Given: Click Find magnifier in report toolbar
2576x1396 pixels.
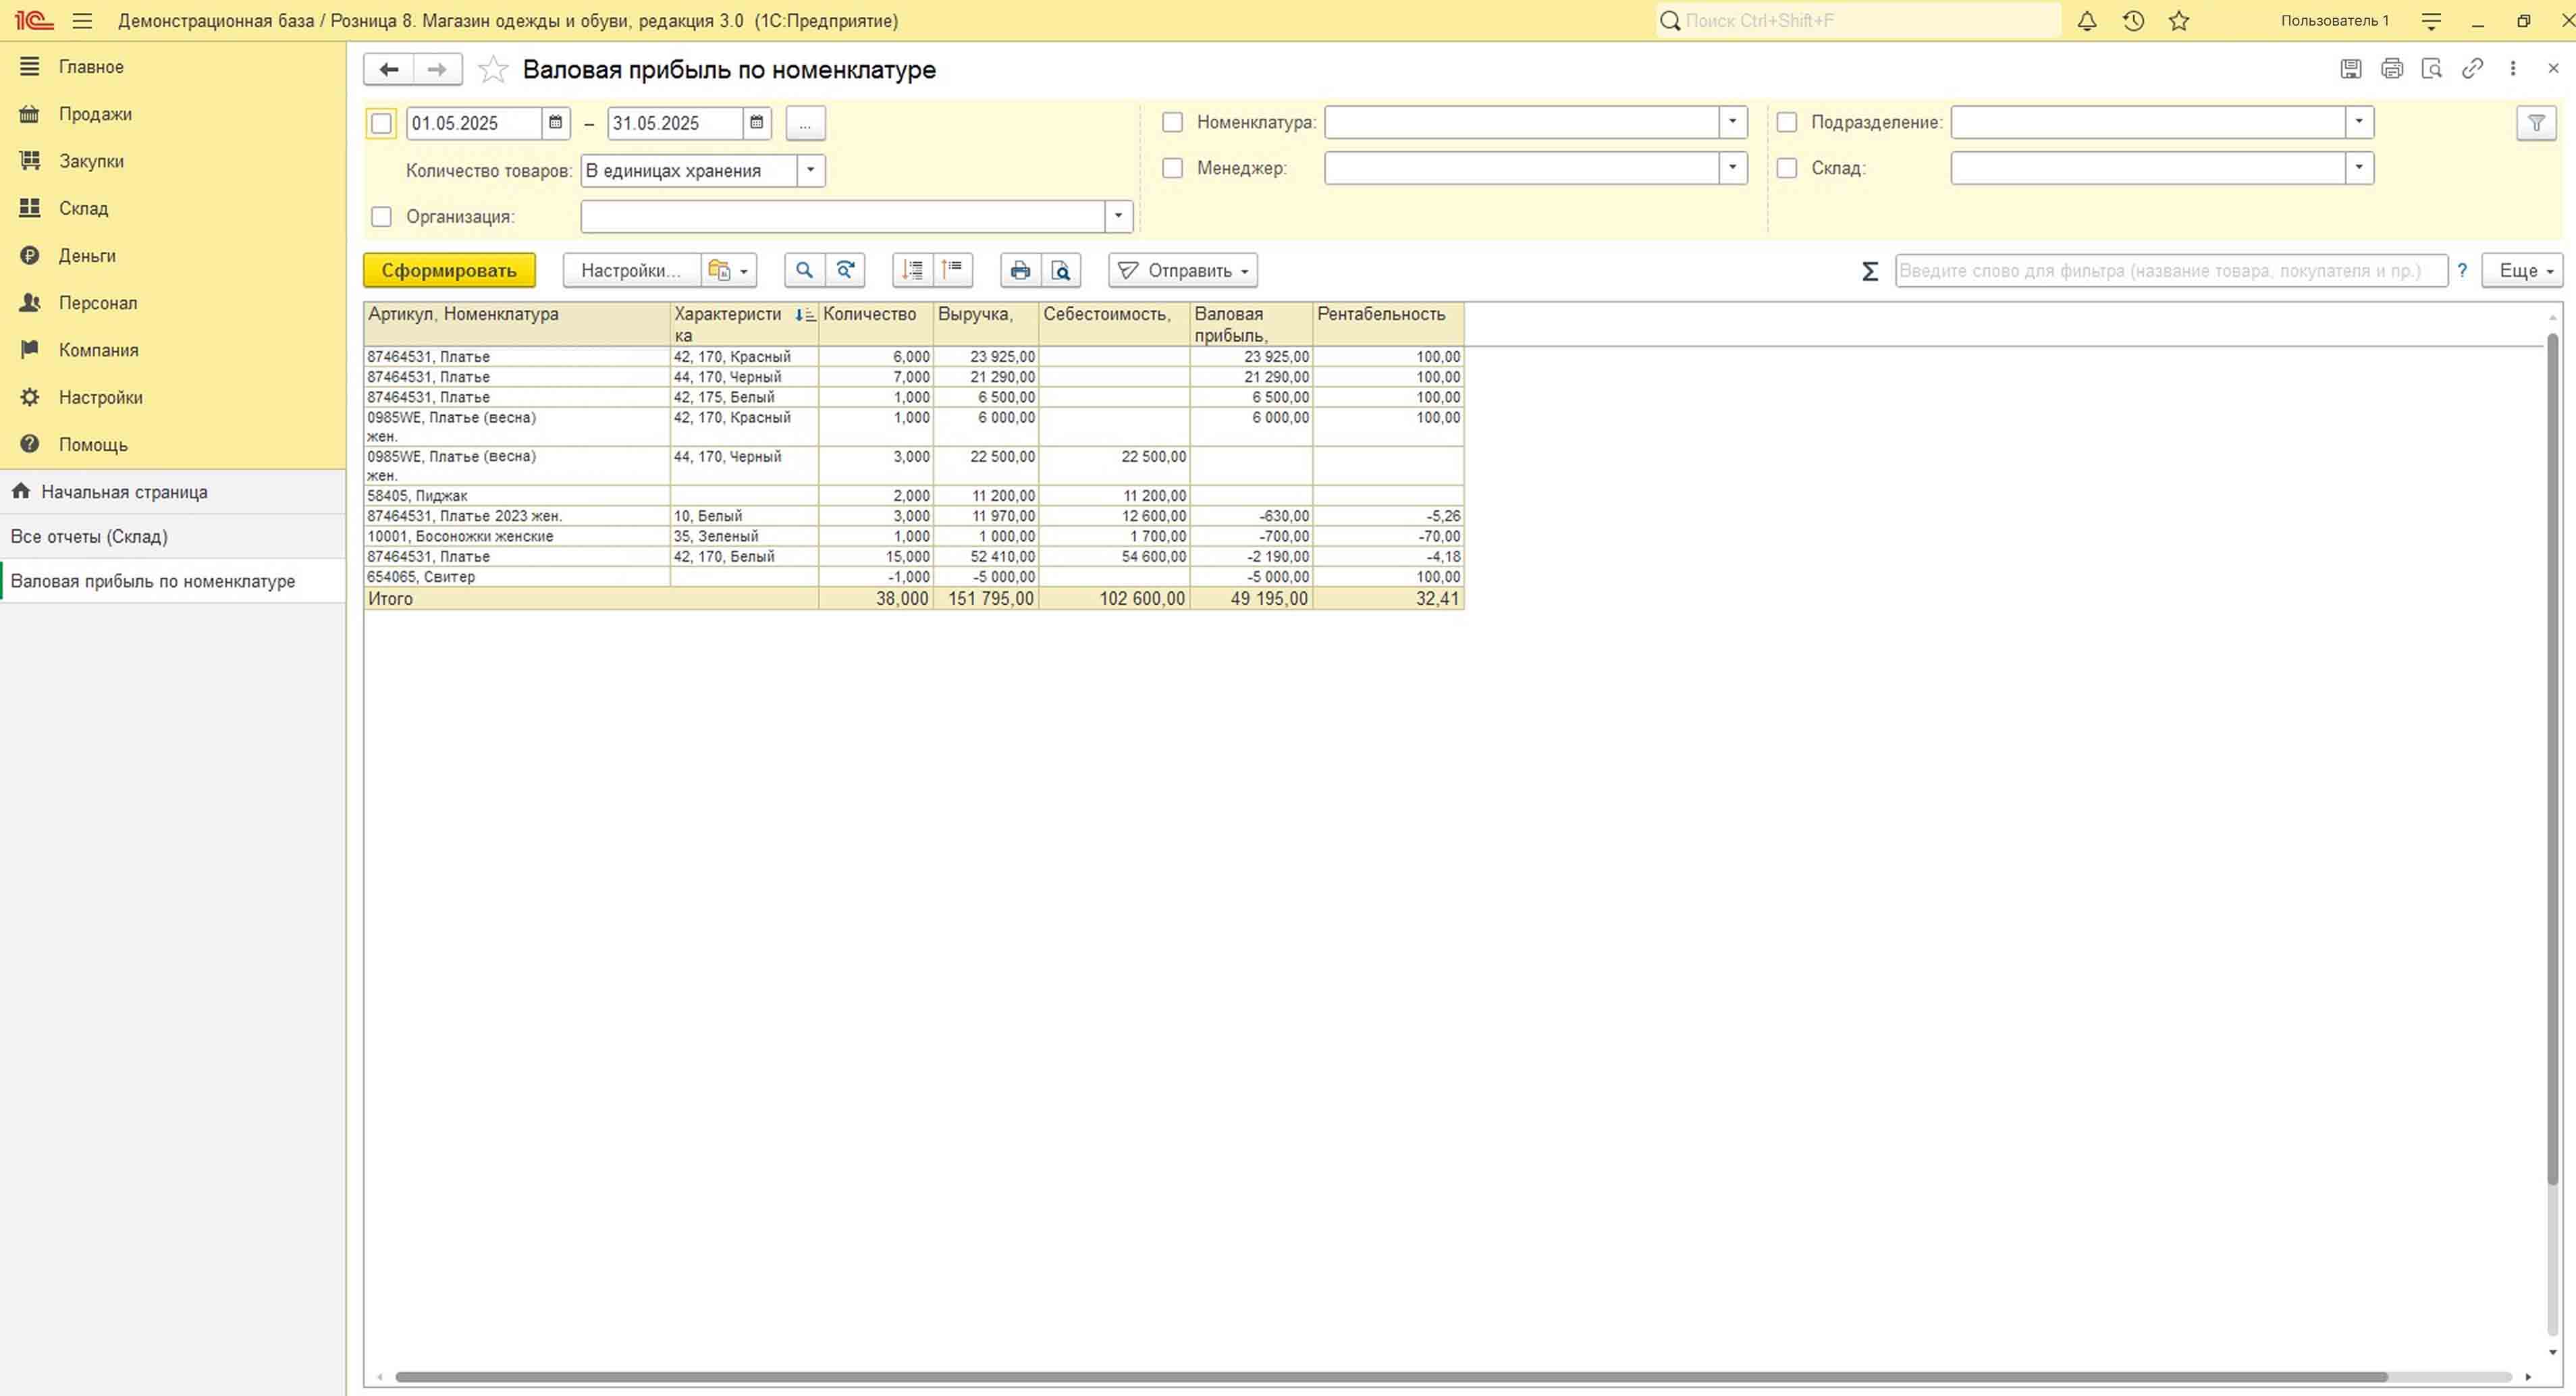Looking at the screenshot, I should (x=804, y=270).
